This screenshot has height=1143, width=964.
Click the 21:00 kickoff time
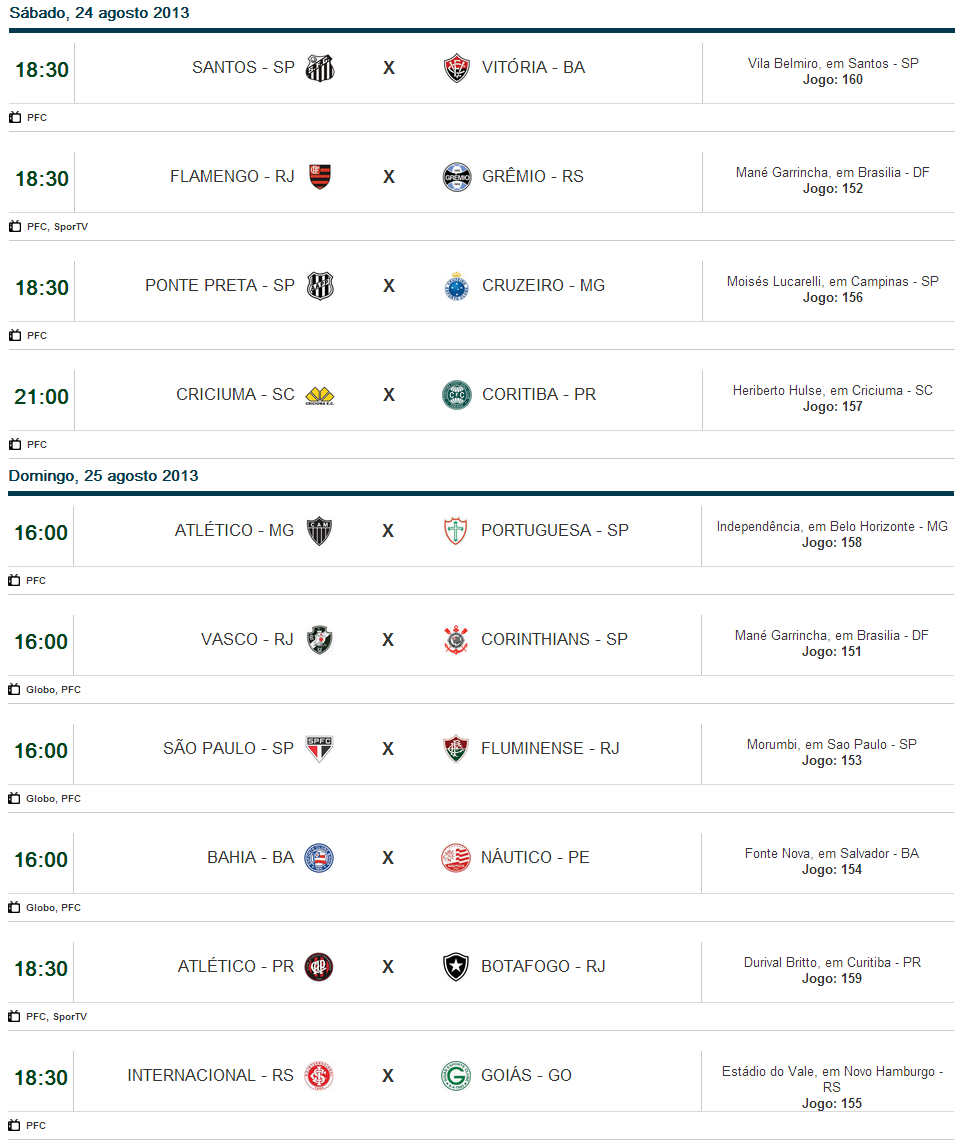click(x=41, y=397)
